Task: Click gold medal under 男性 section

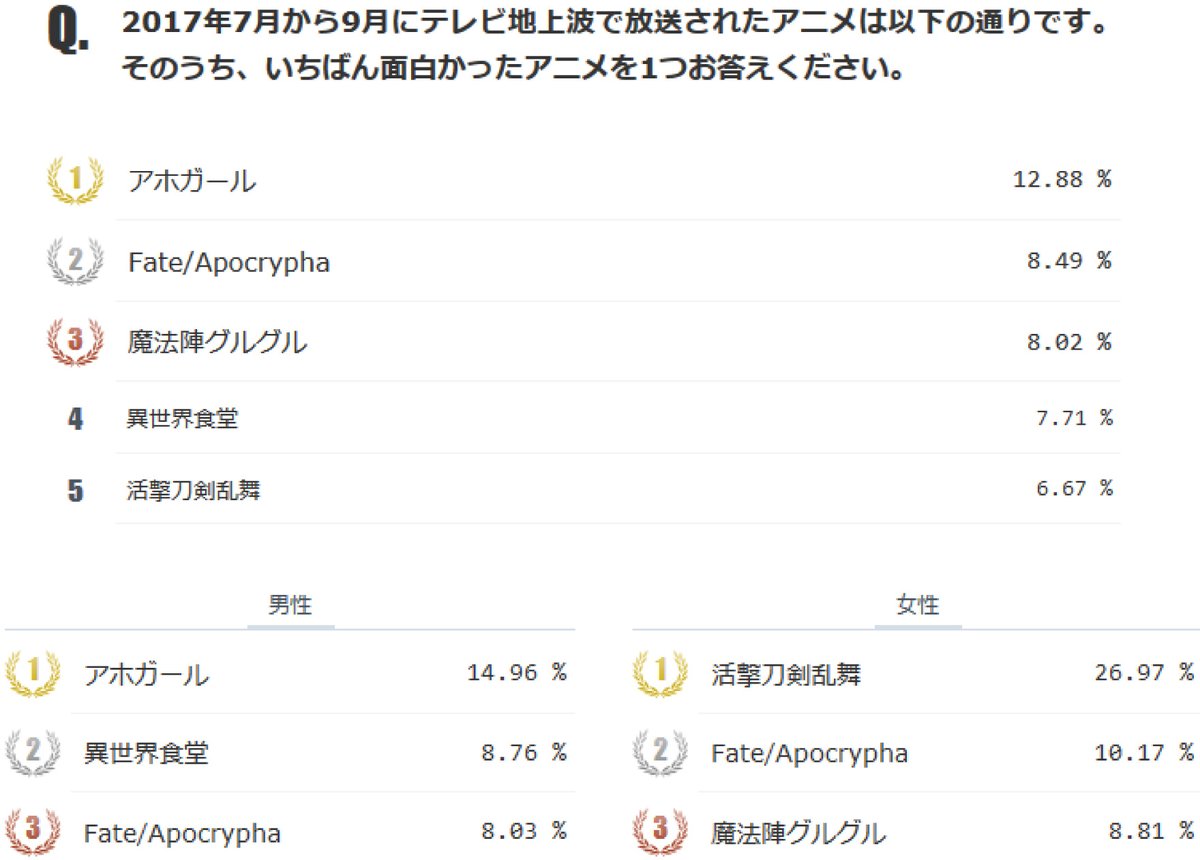Action: pyautogui.click(x=33, y=673)
